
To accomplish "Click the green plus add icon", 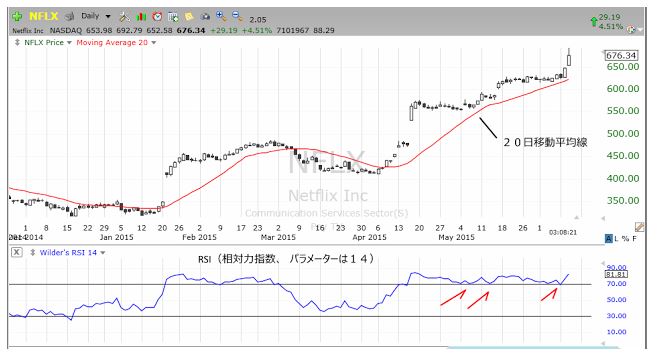I will [x=17, y=17].
